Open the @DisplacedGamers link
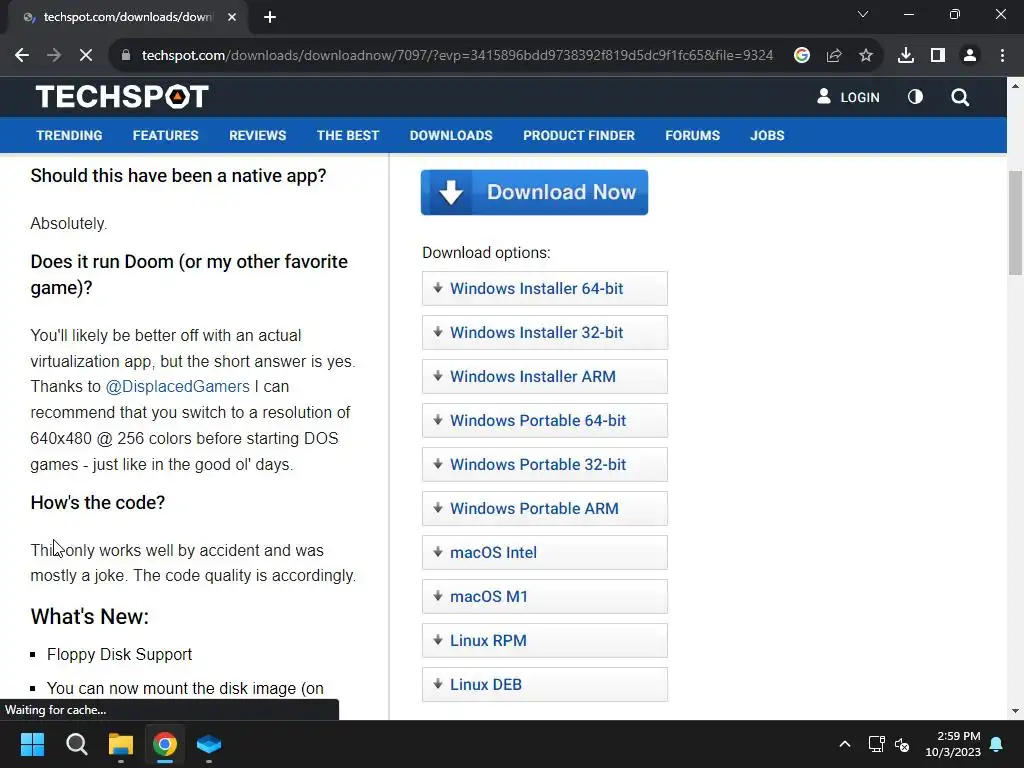Viewport: 1024px width, 768px height. click(x=178, y=387)
